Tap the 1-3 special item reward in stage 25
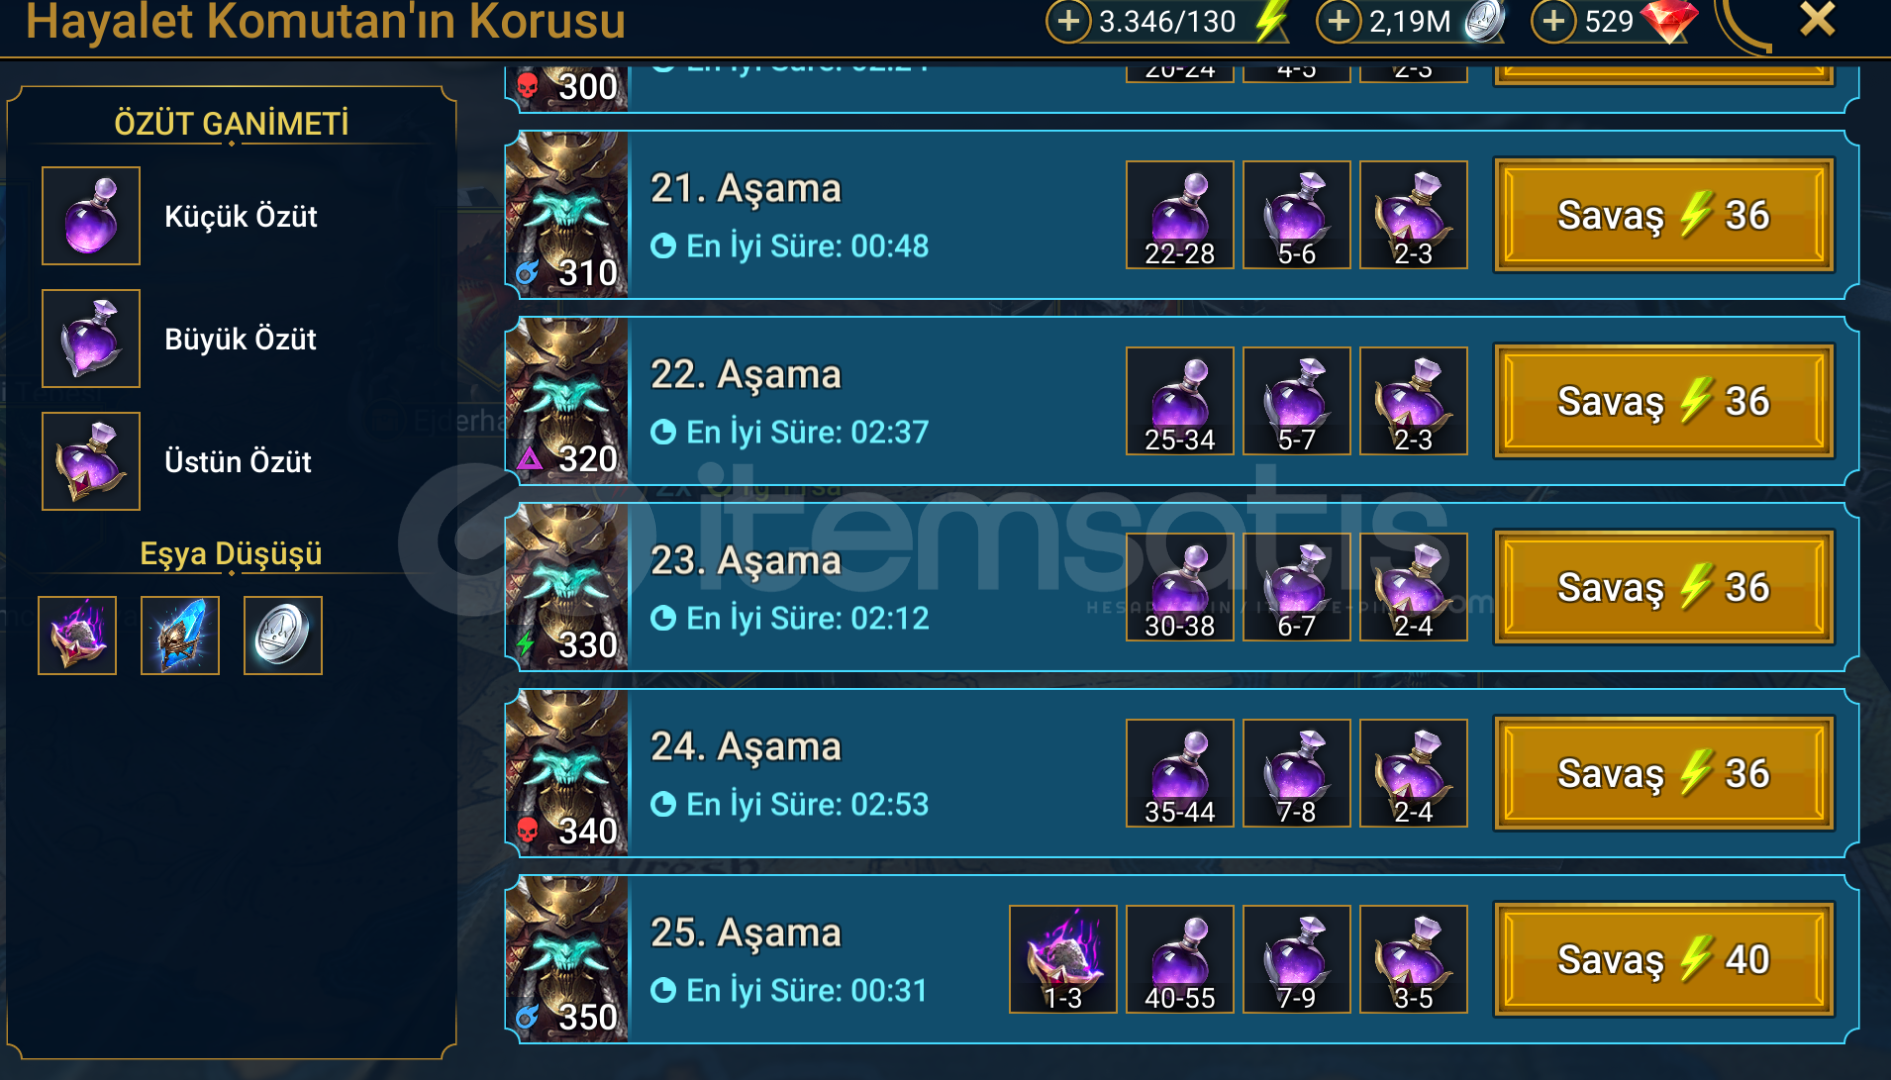Viewport: 1891px width, 1080px height. click(x=1063, y=959)
